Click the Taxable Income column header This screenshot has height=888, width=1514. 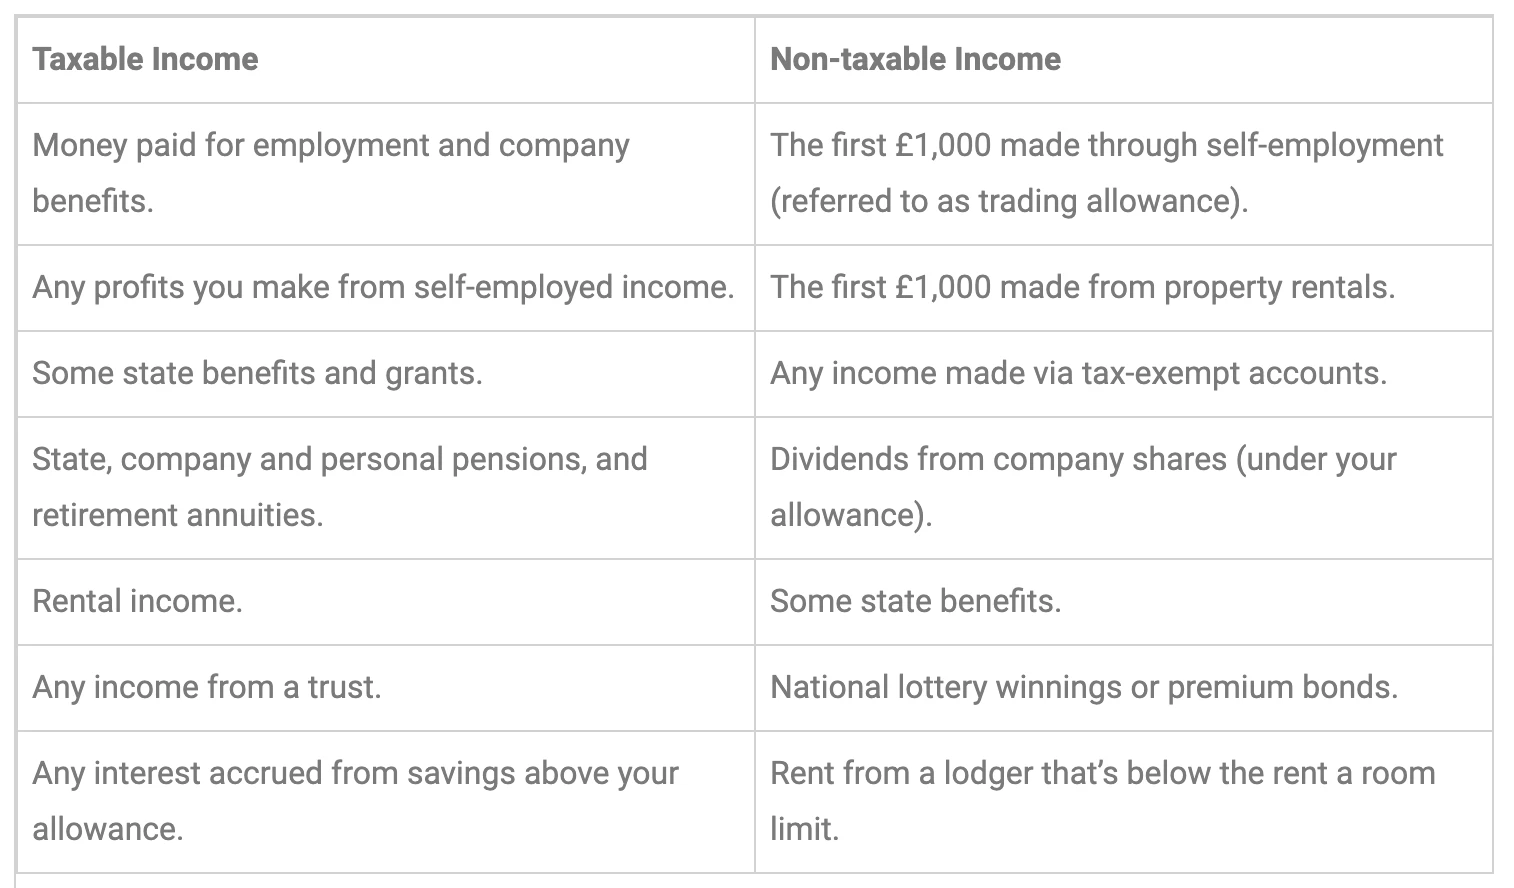(x=385, y=59)
